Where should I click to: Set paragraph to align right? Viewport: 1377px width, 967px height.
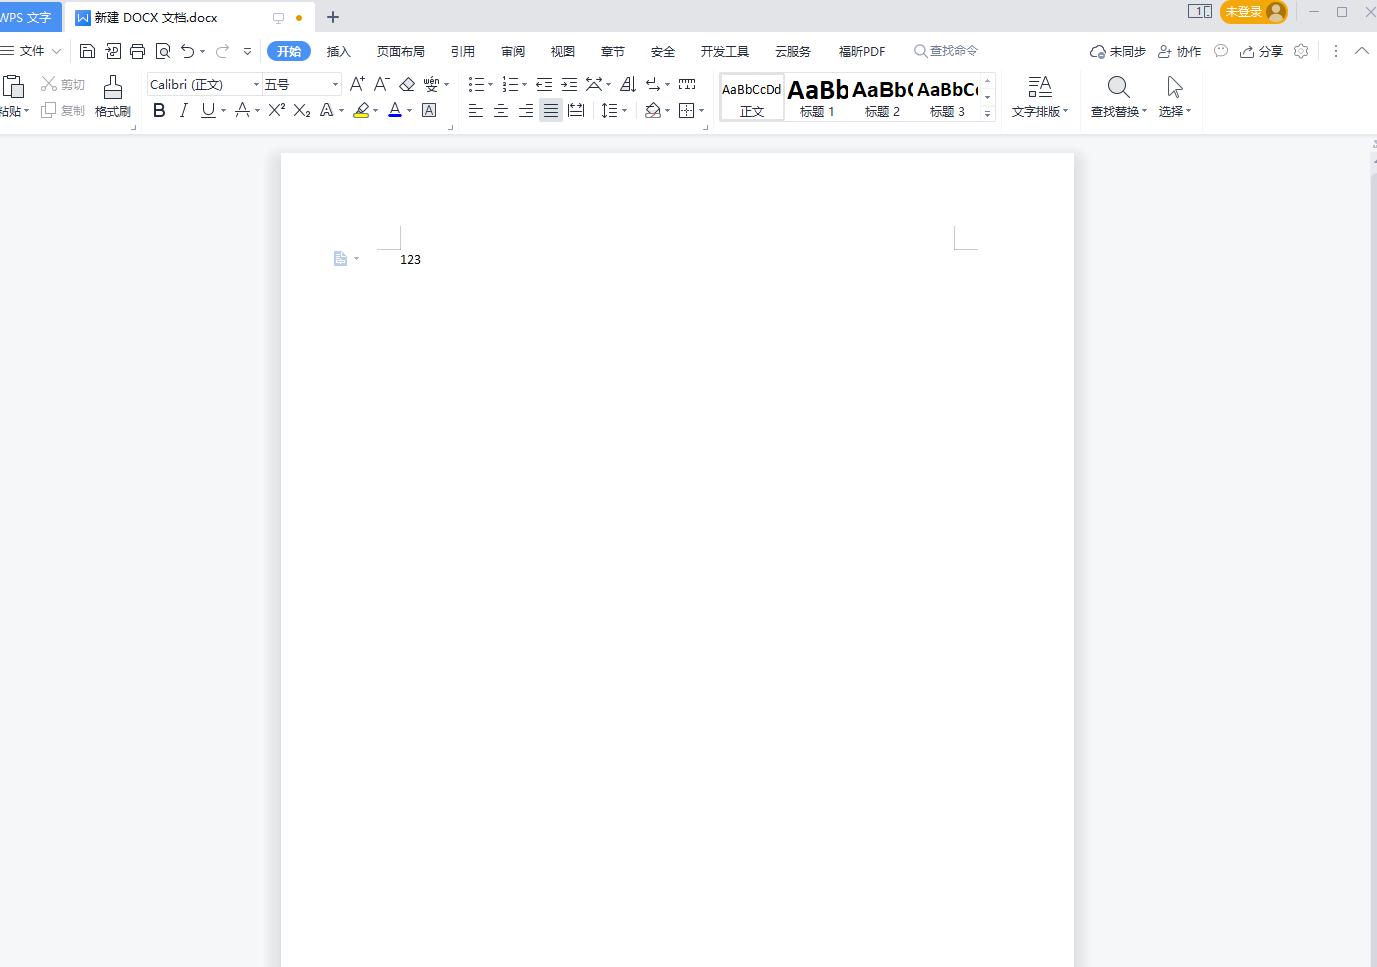coord(526,110)
